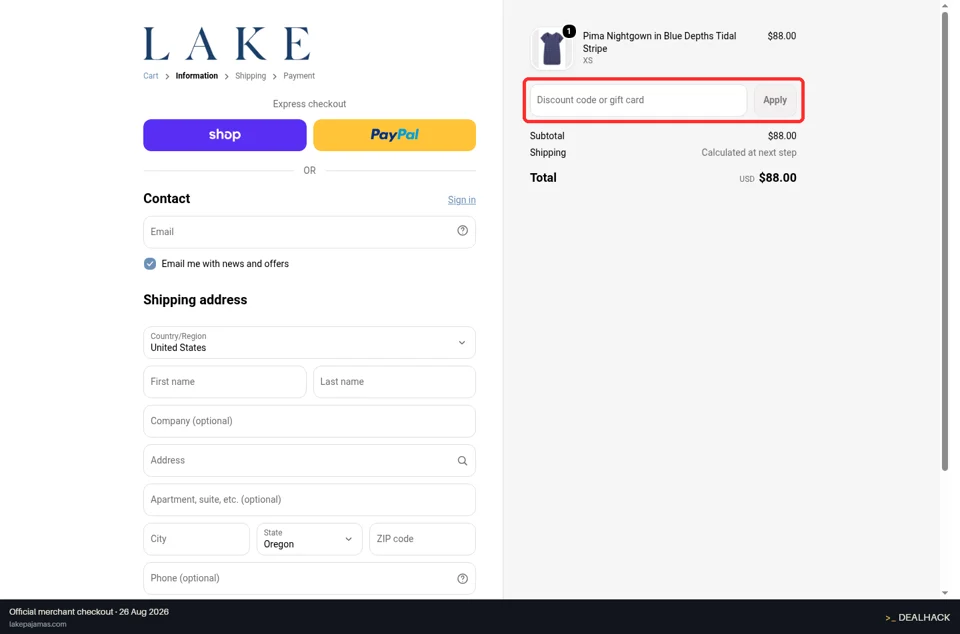This screenshot has width=960, height=634.
Task: Click the page vertical scrollbar
Action: [x=945, y=242]
